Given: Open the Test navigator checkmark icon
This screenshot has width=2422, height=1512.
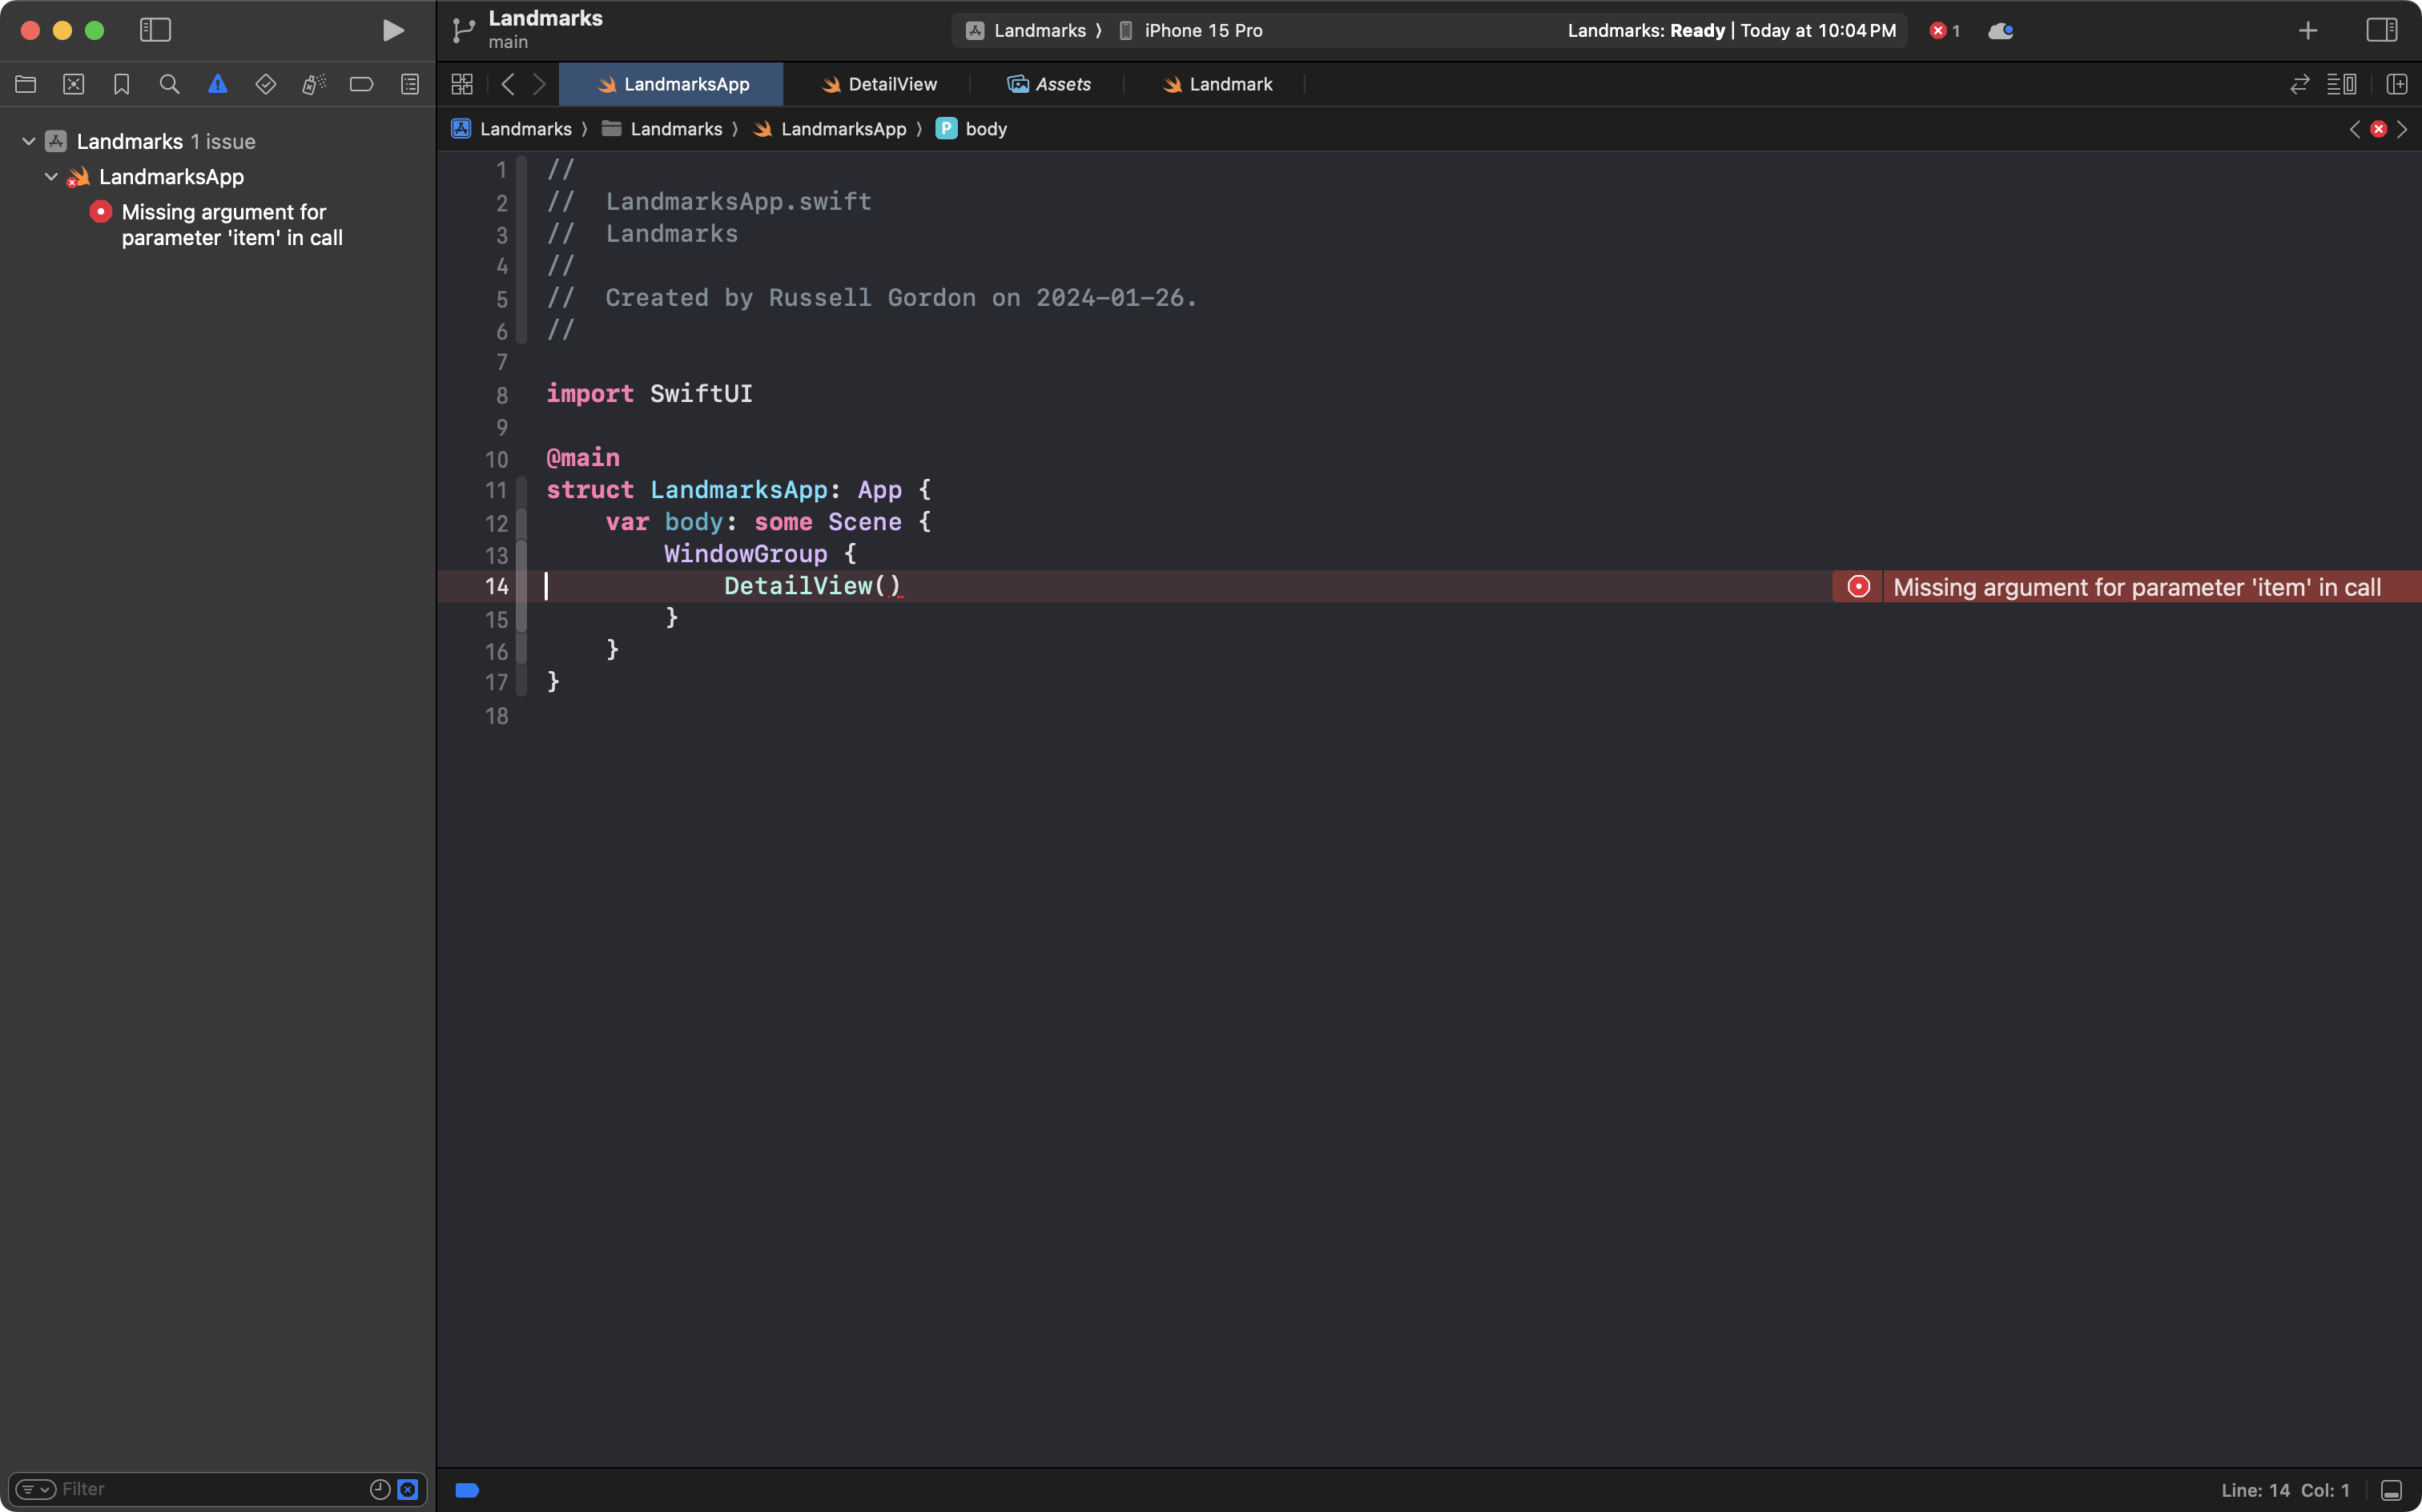Looking at the screenshot, I should click(265, 84).
